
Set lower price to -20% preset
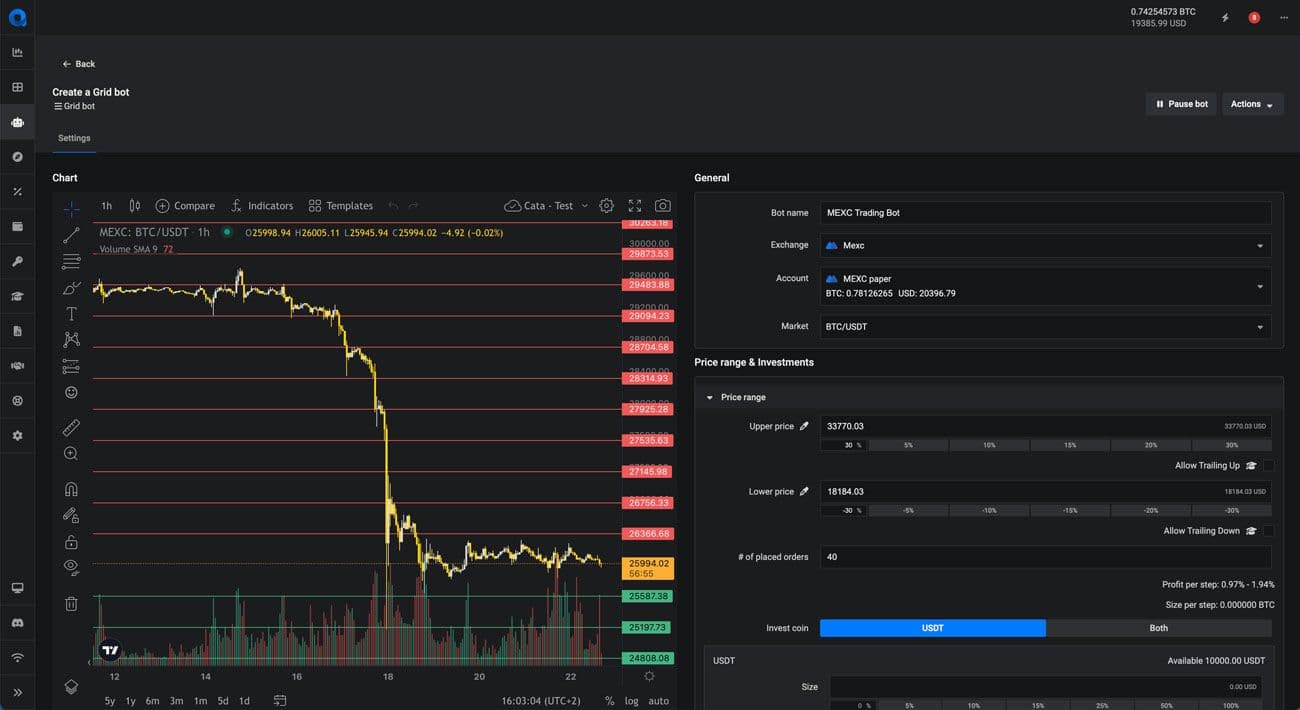(x=1151, y=510)
